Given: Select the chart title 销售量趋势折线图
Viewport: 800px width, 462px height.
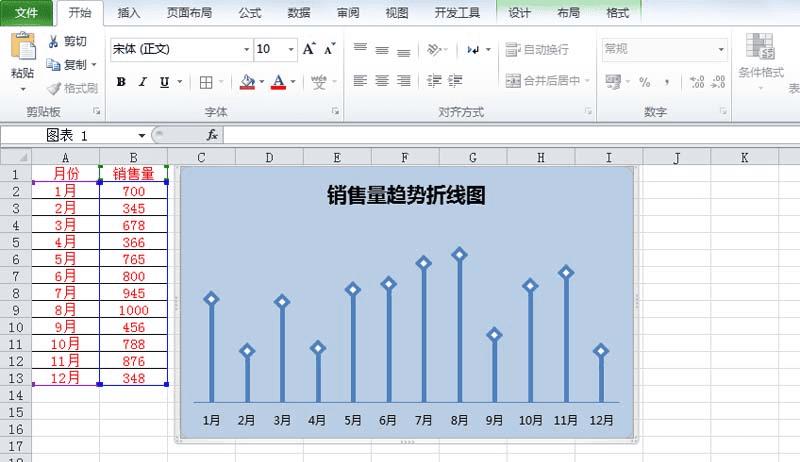Looking at the screenshot, I should (406, 195).
